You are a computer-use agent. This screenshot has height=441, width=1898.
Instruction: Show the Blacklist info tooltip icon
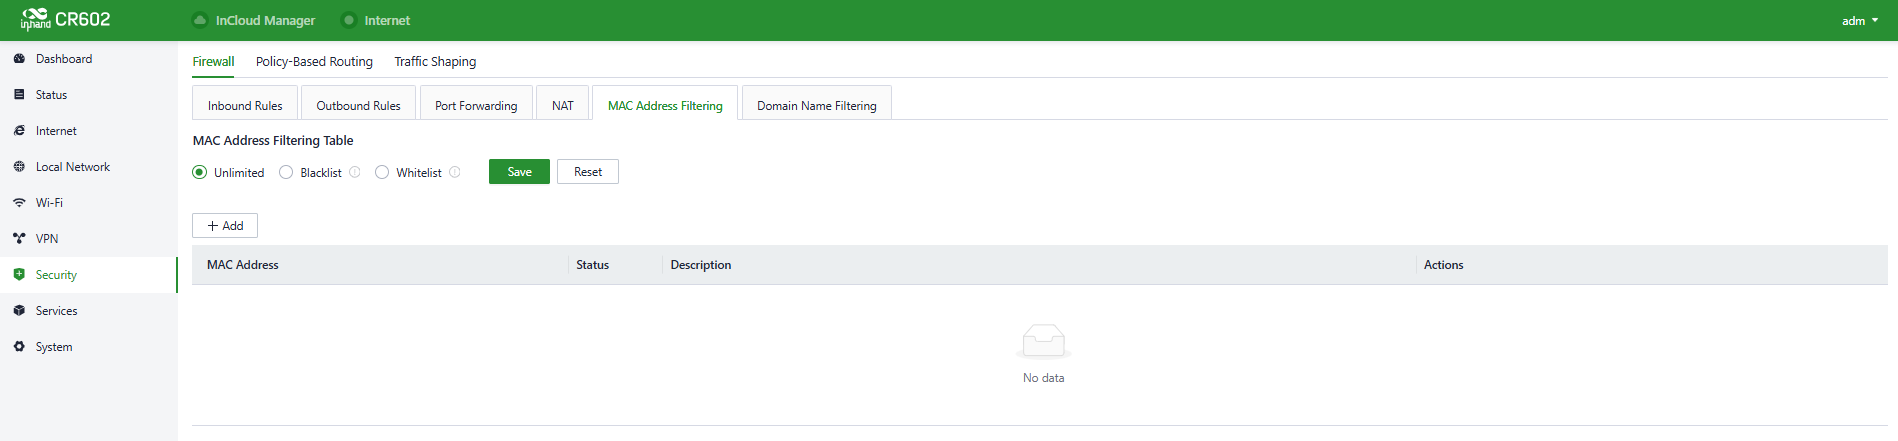click(x=355, y=172)
